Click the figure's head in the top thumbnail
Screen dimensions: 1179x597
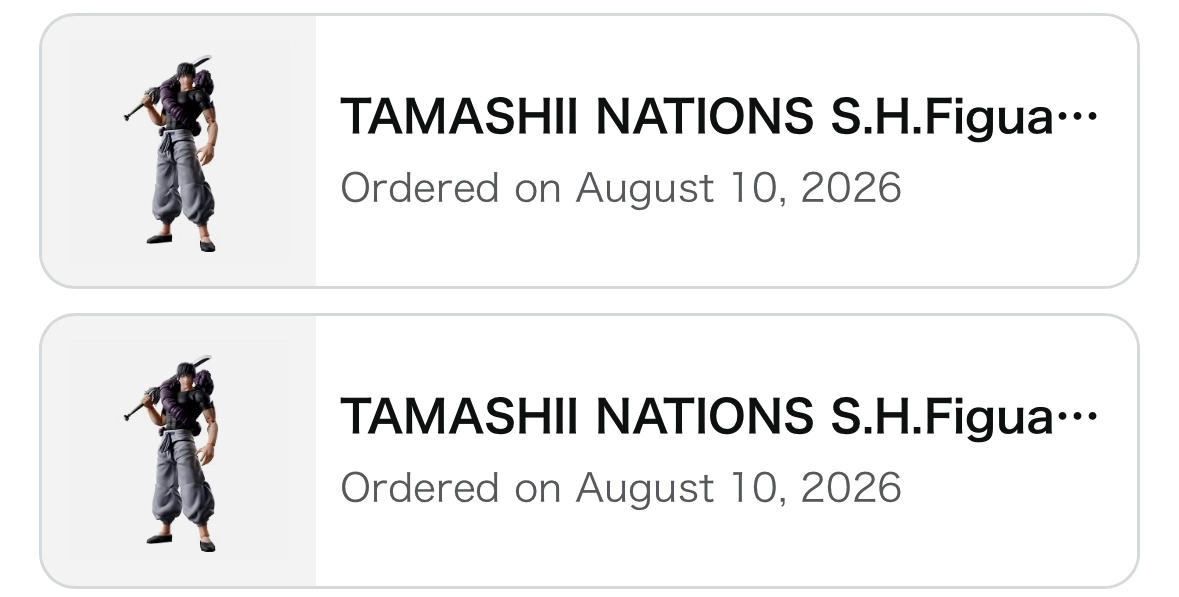[186, 75]
